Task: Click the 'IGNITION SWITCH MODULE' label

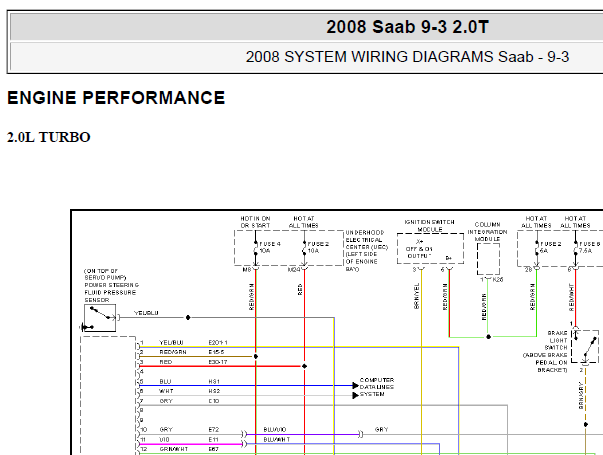Action: [430, 226]
